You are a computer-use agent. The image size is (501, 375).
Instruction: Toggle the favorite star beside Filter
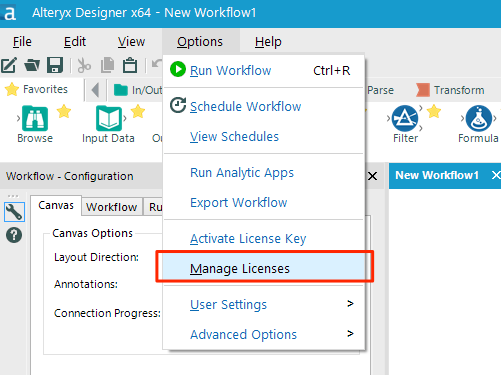(434, 111)
